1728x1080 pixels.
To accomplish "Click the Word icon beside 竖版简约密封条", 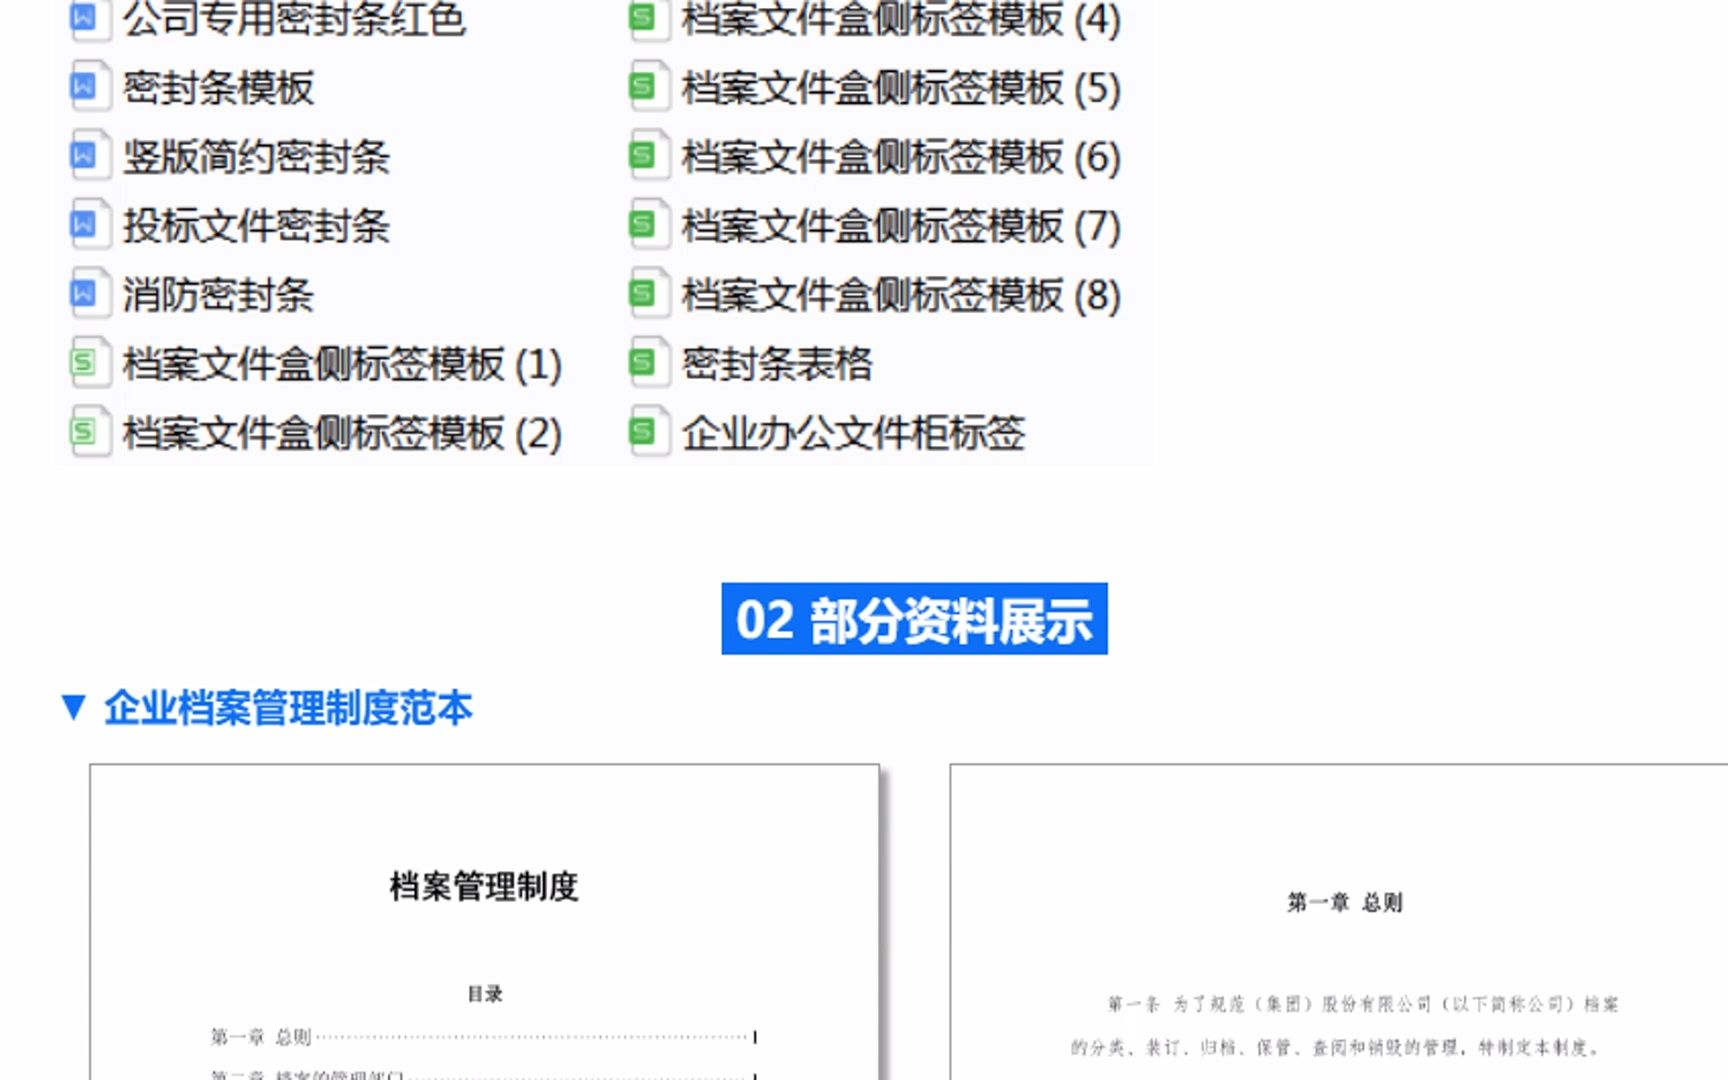I will (89, 157).
